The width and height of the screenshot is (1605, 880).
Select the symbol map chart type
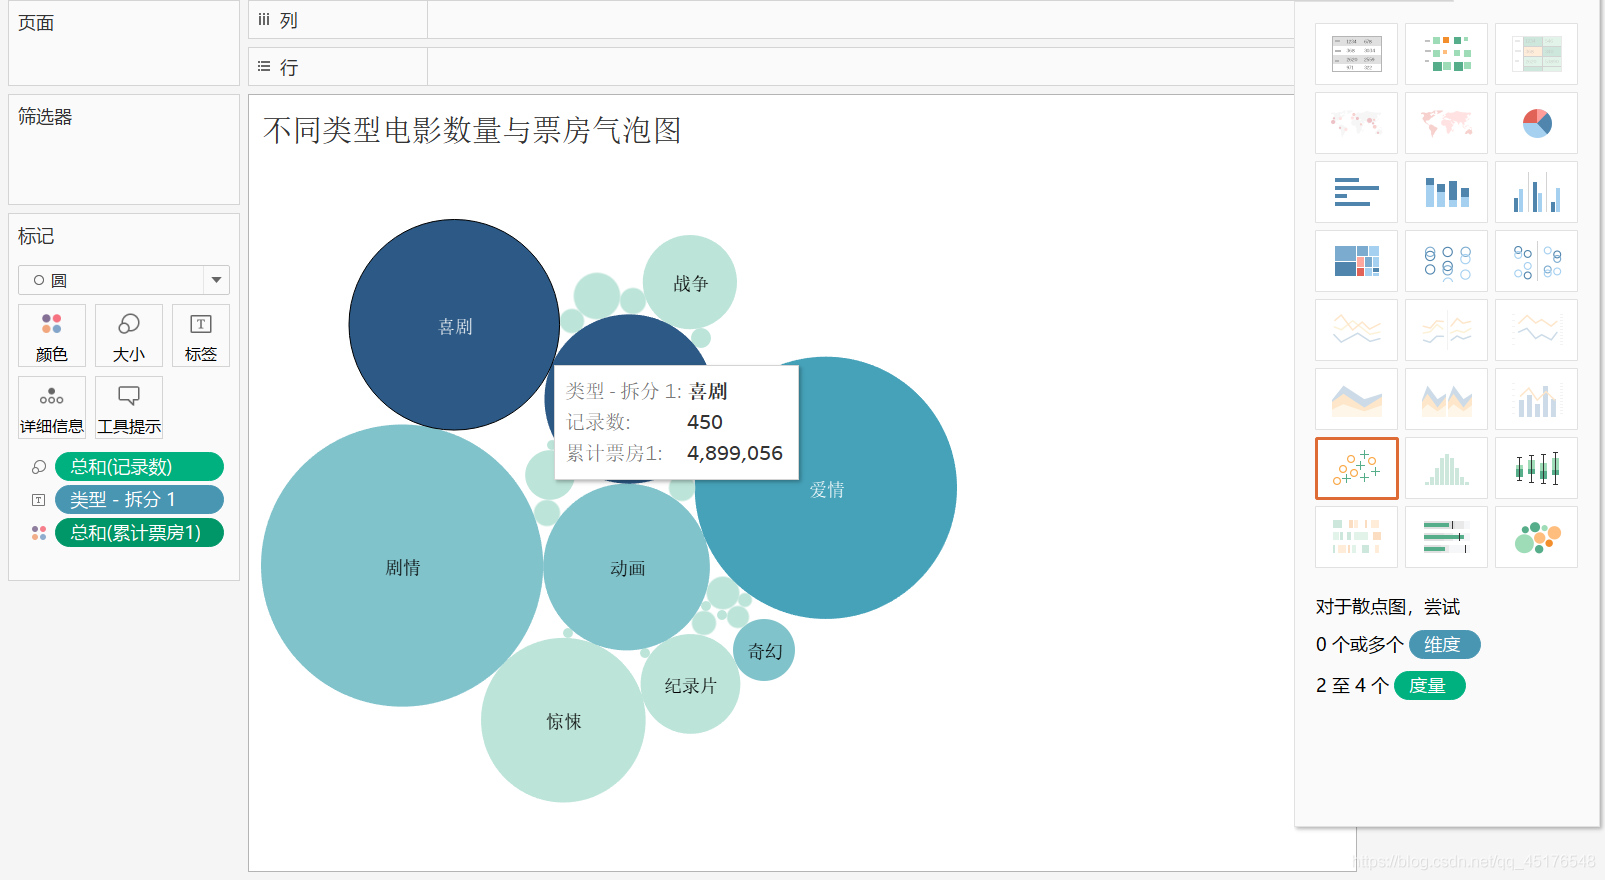[x=1356, y=123]
